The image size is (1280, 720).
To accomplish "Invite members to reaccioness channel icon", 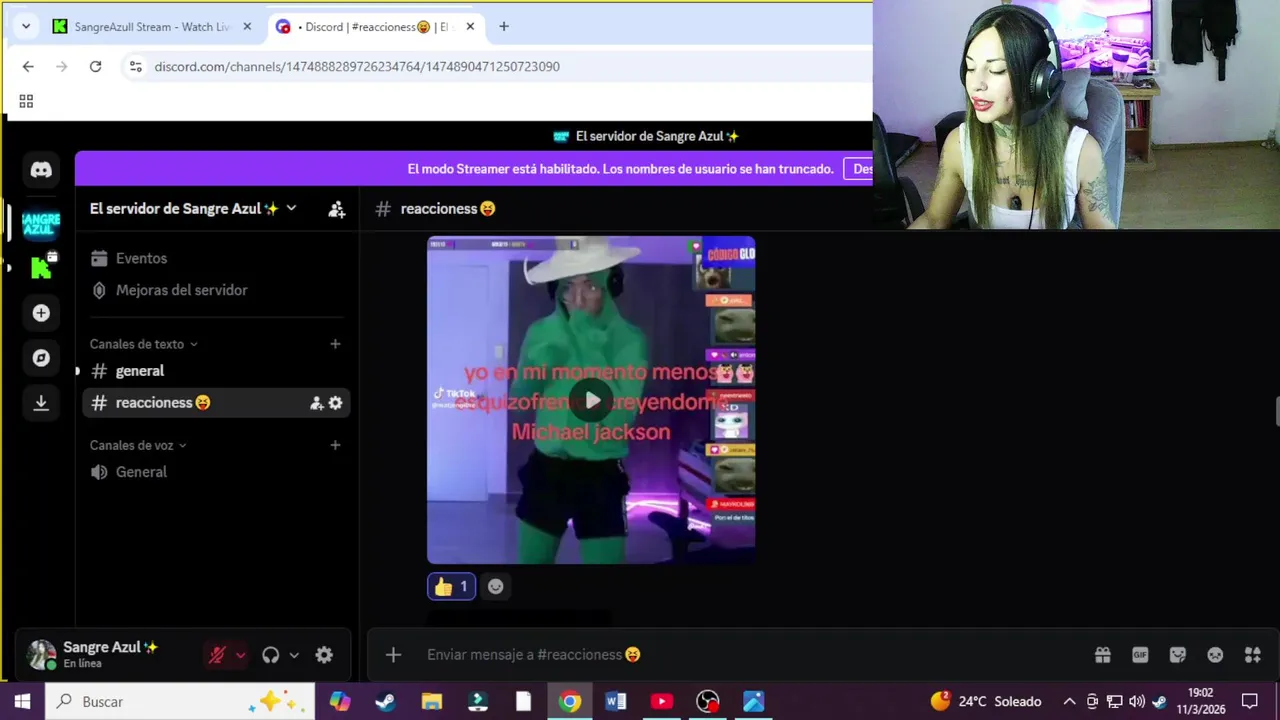I will tap(317, 402).
